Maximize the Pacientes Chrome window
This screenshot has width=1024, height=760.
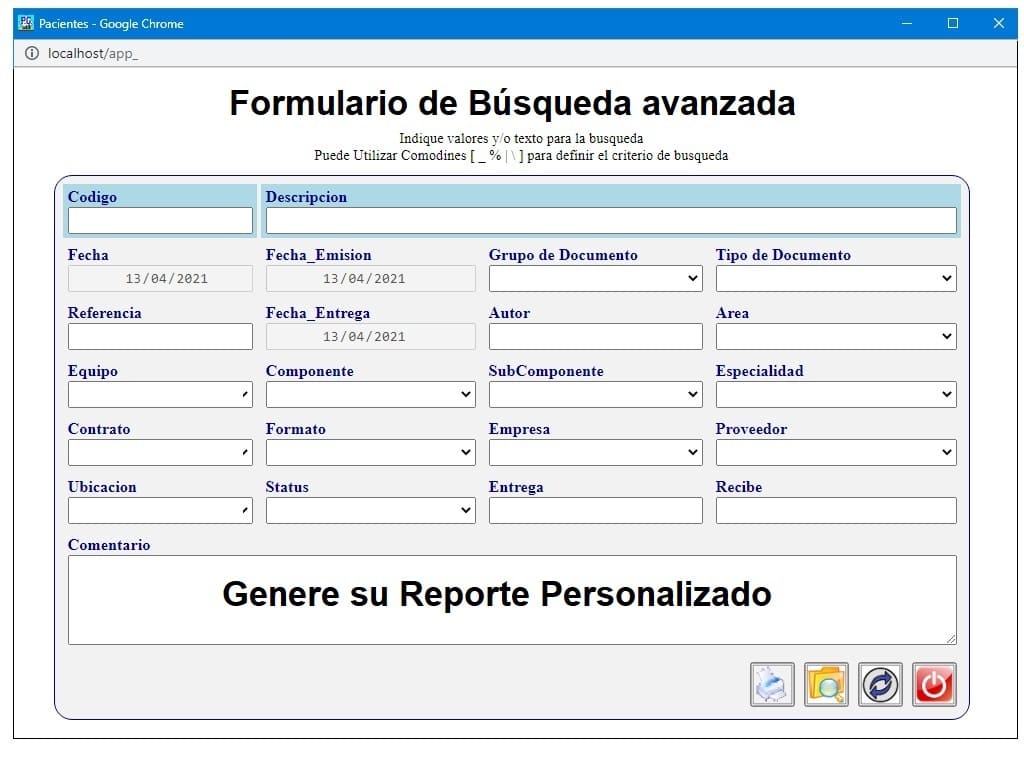point(953,24)
